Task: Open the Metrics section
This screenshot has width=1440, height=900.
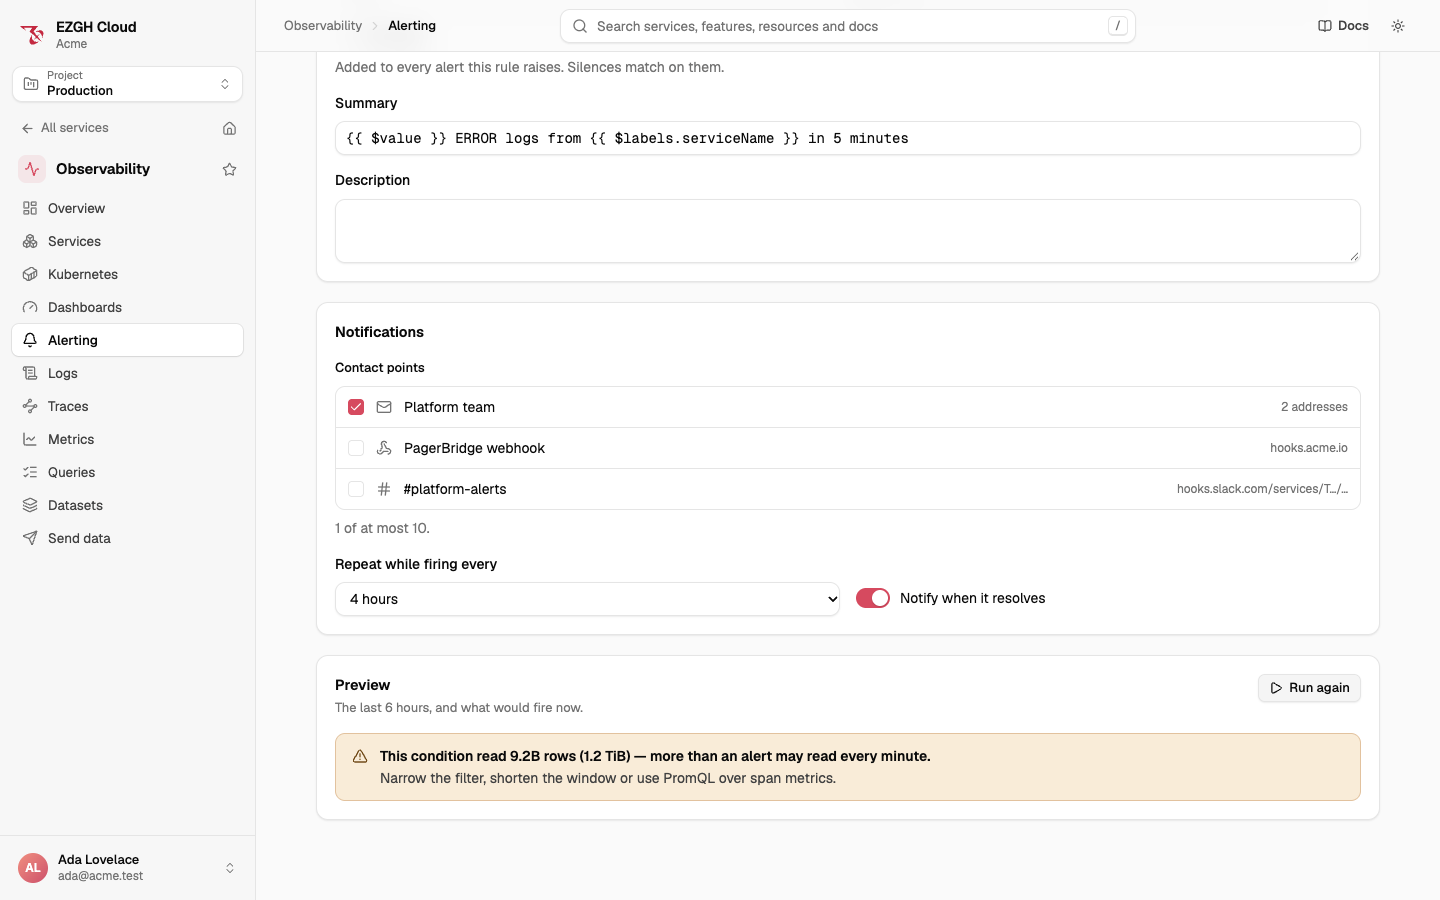Action: [127, 439]
